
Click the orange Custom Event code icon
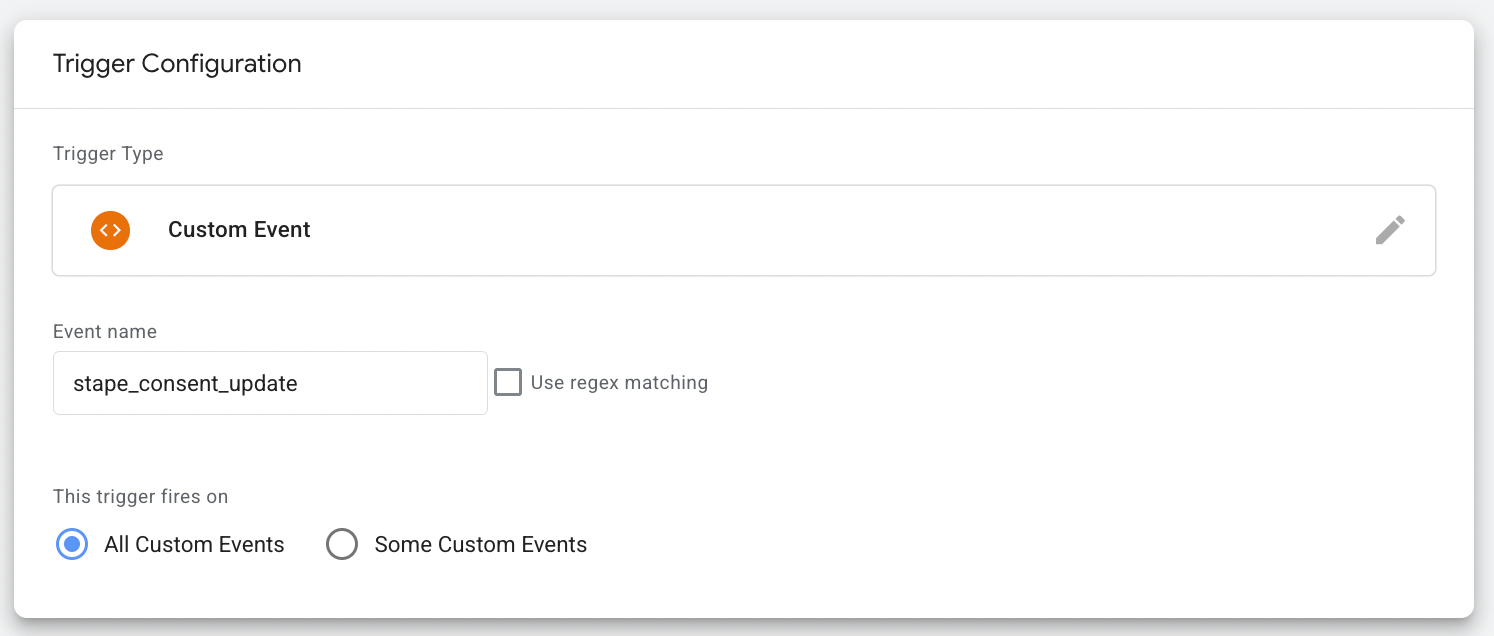[110, 230]
